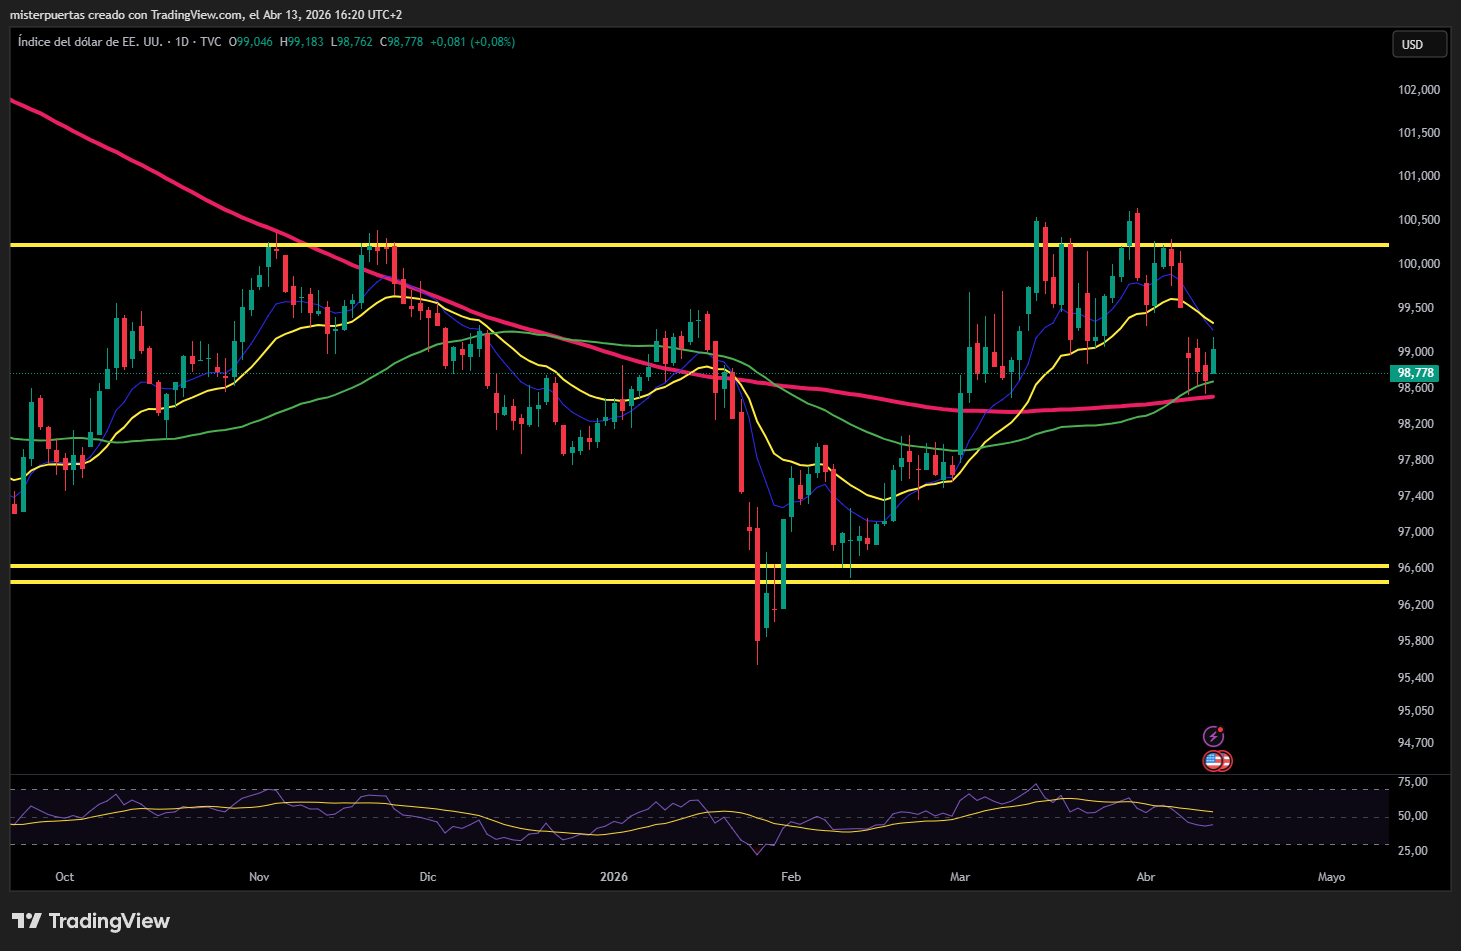Click the 2026 year label on time axis
This screenshot has width=1461, height=951.
point(613,877)
